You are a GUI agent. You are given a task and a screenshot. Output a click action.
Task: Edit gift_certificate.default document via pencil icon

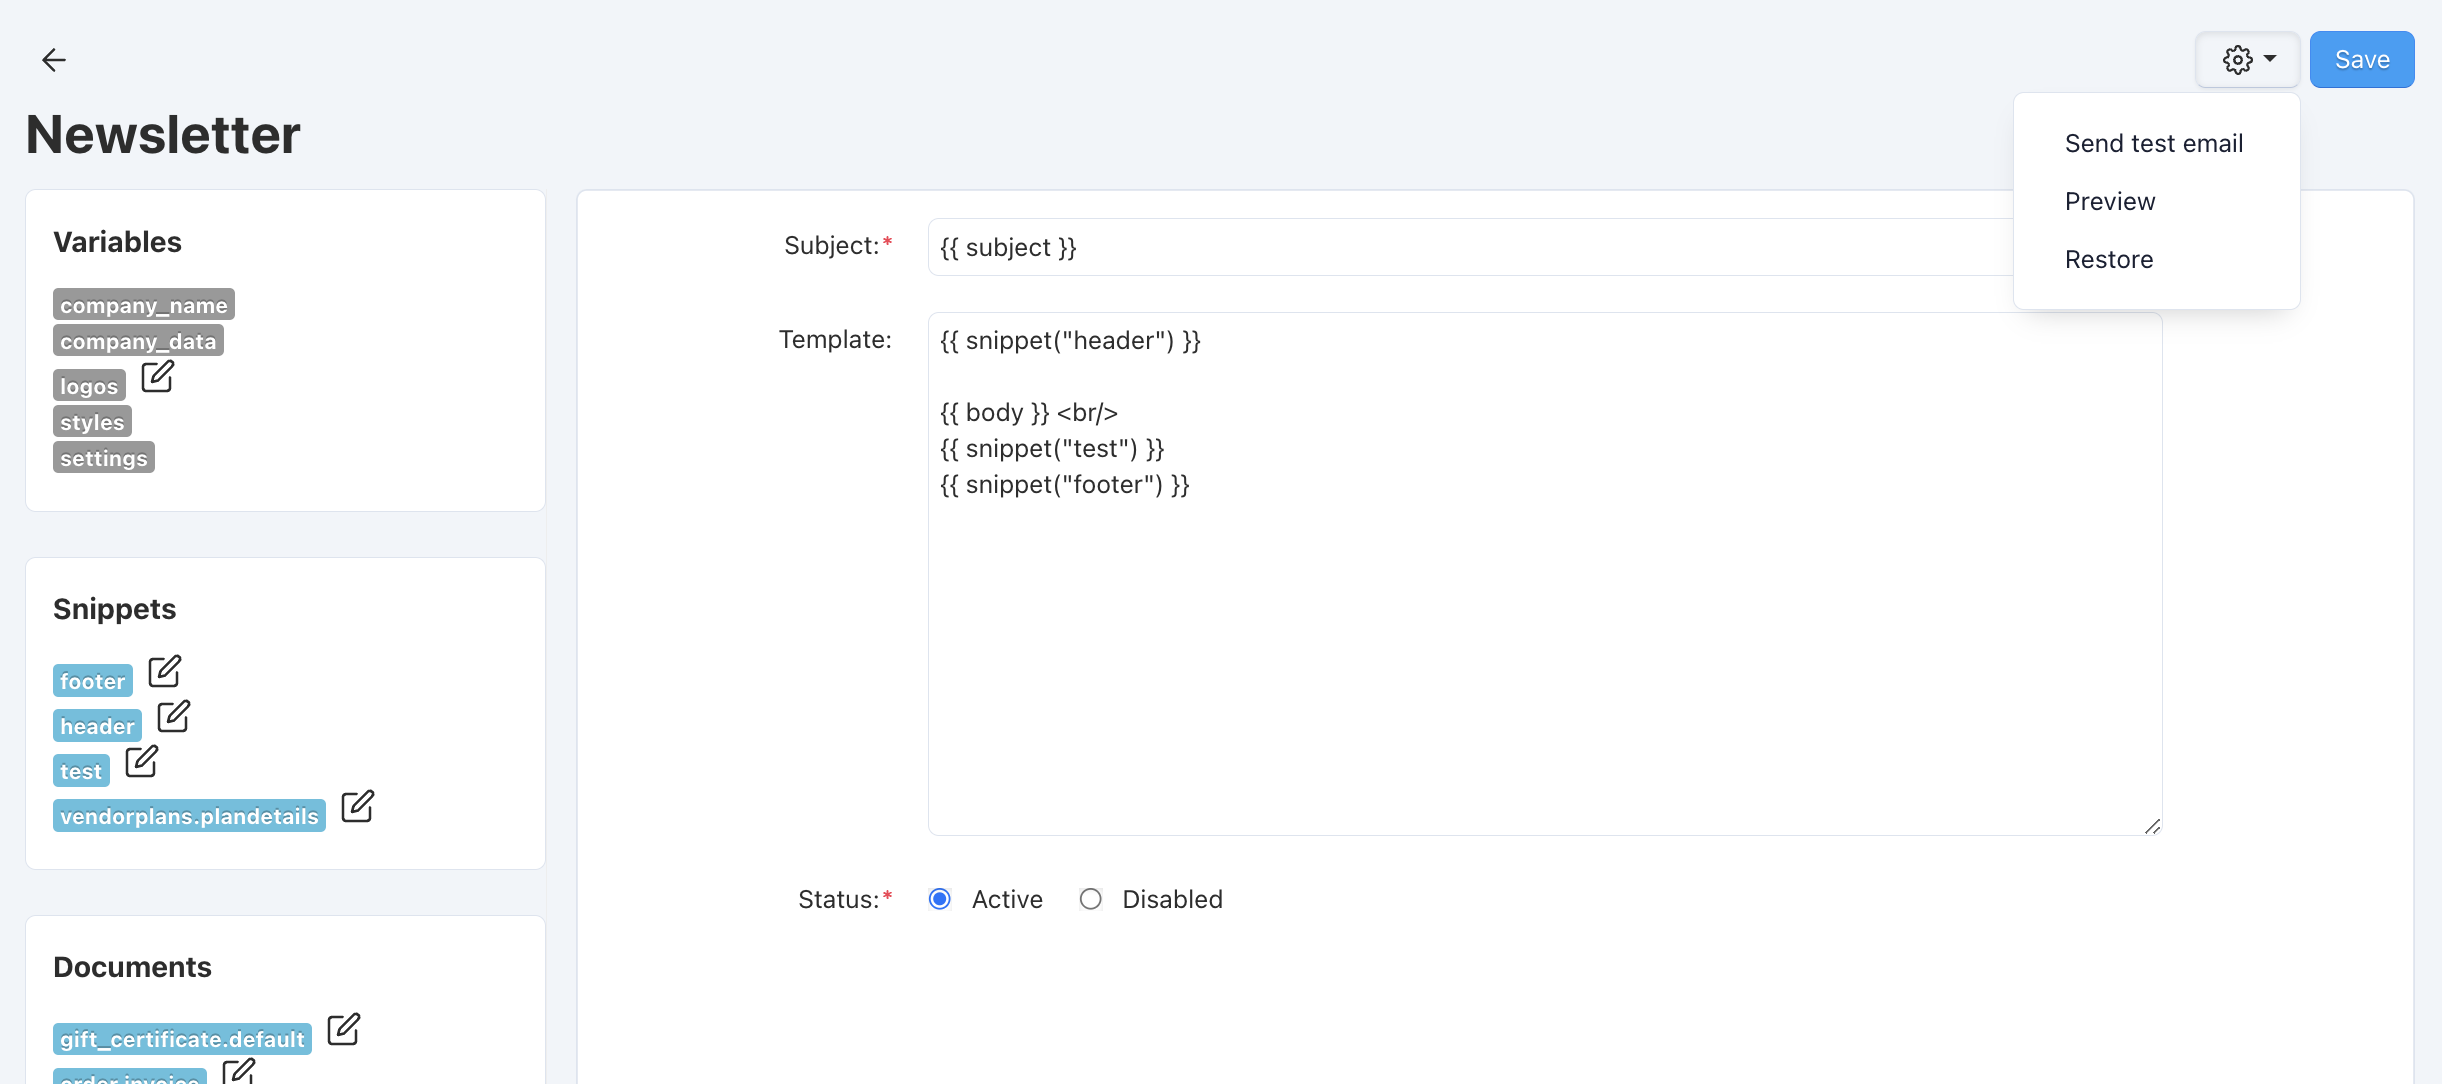[x=344, y=1030]
